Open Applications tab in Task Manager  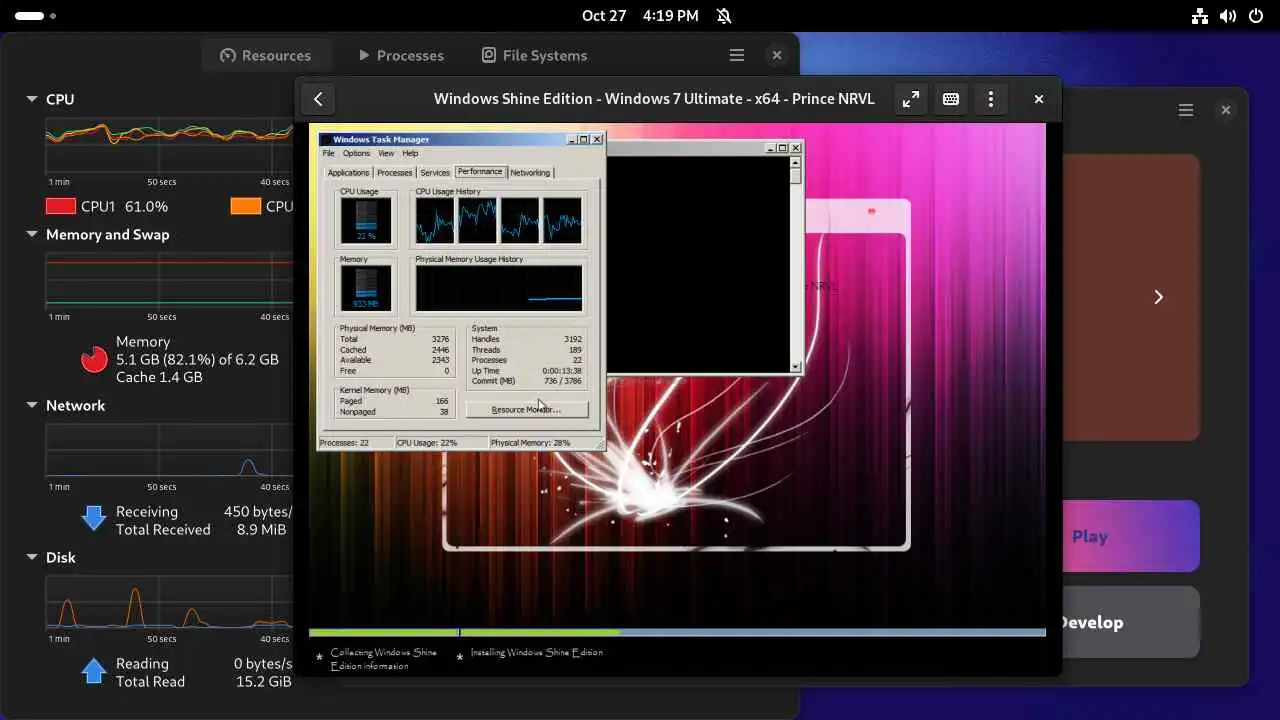click(x=349, y=173)
